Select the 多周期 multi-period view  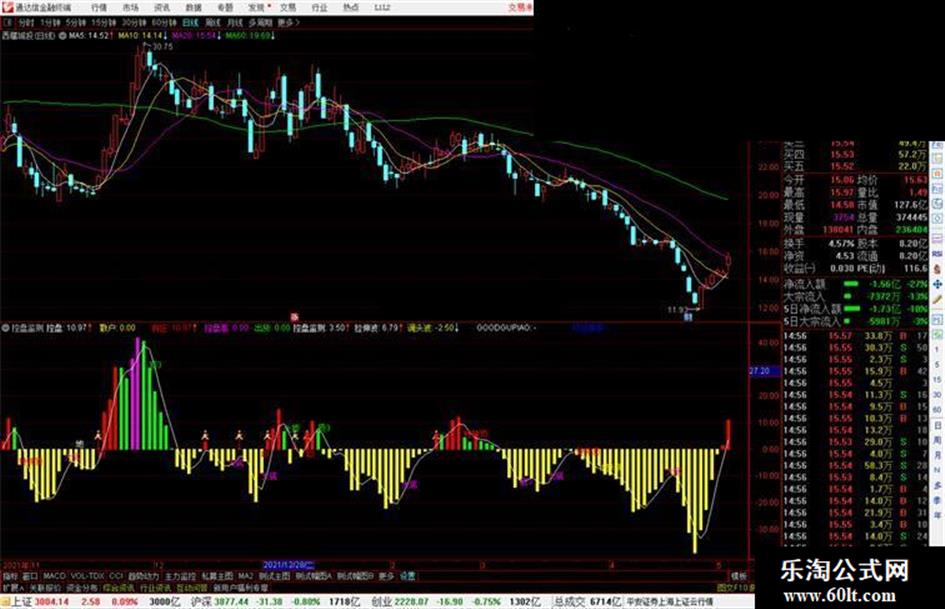(x=260, y=23)
